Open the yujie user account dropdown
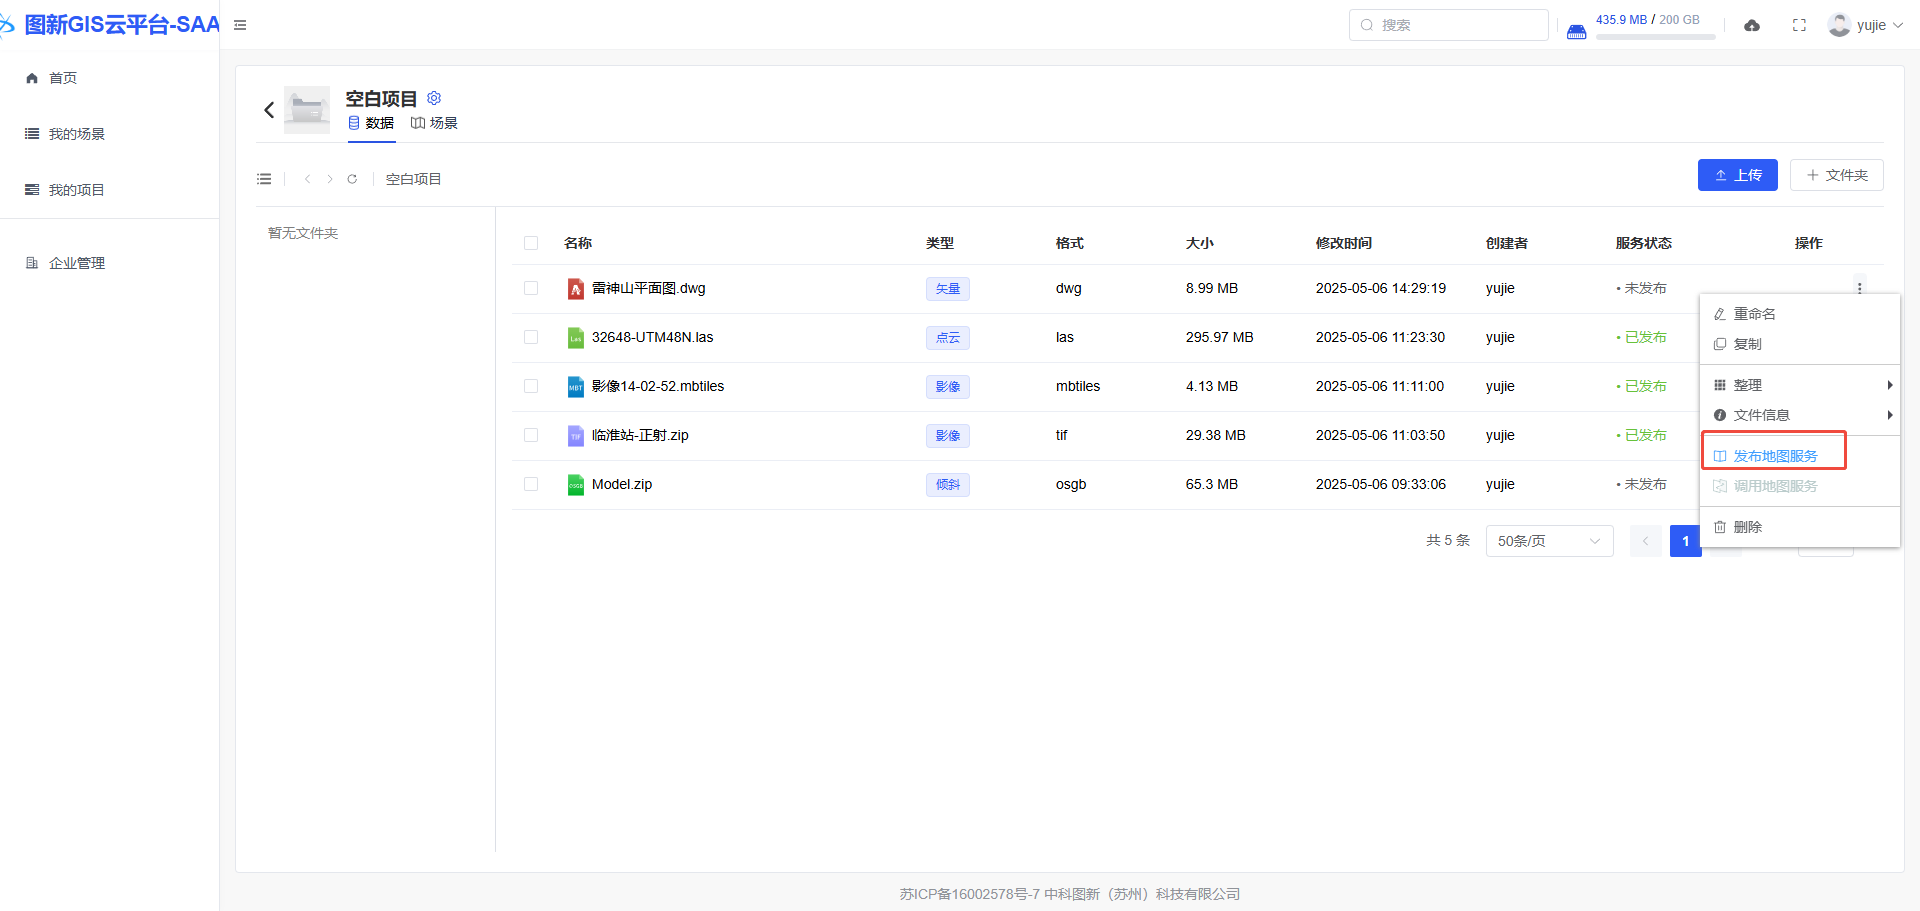The width and height of the screenshot is (1920, 911). point(1865,25)
